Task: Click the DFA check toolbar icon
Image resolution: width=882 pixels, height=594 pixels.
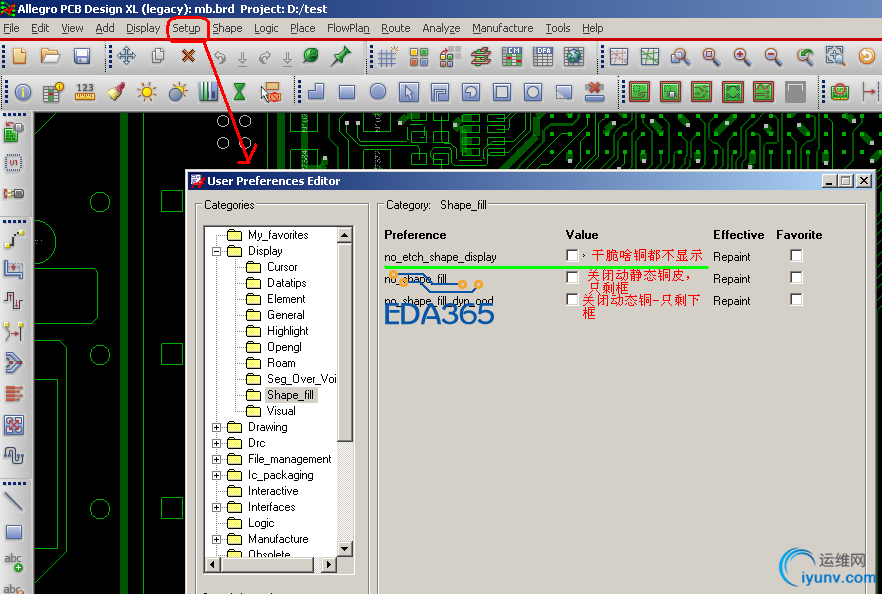Action: 543,57
